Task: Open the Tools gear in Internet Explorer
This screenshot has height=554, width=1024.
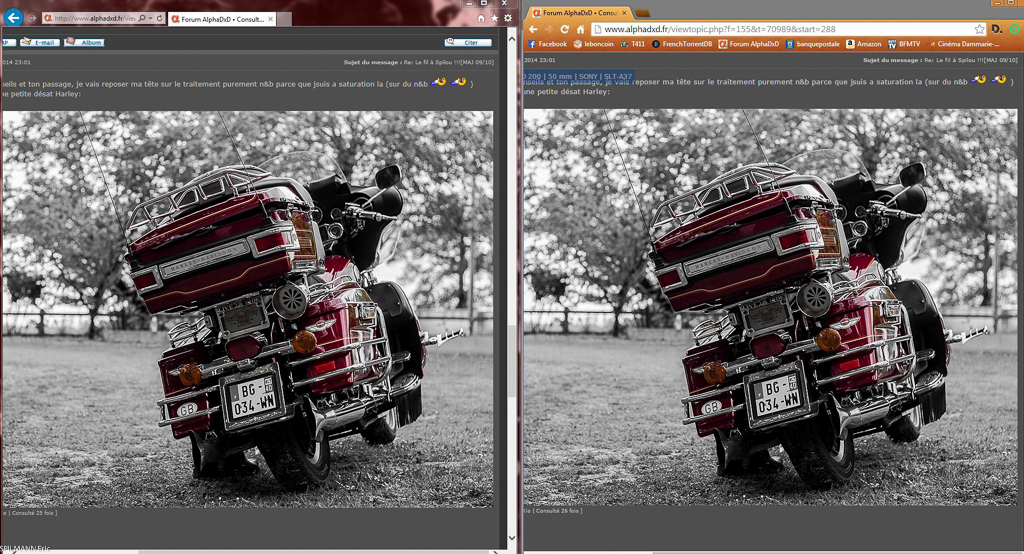Action: [507, 18]
